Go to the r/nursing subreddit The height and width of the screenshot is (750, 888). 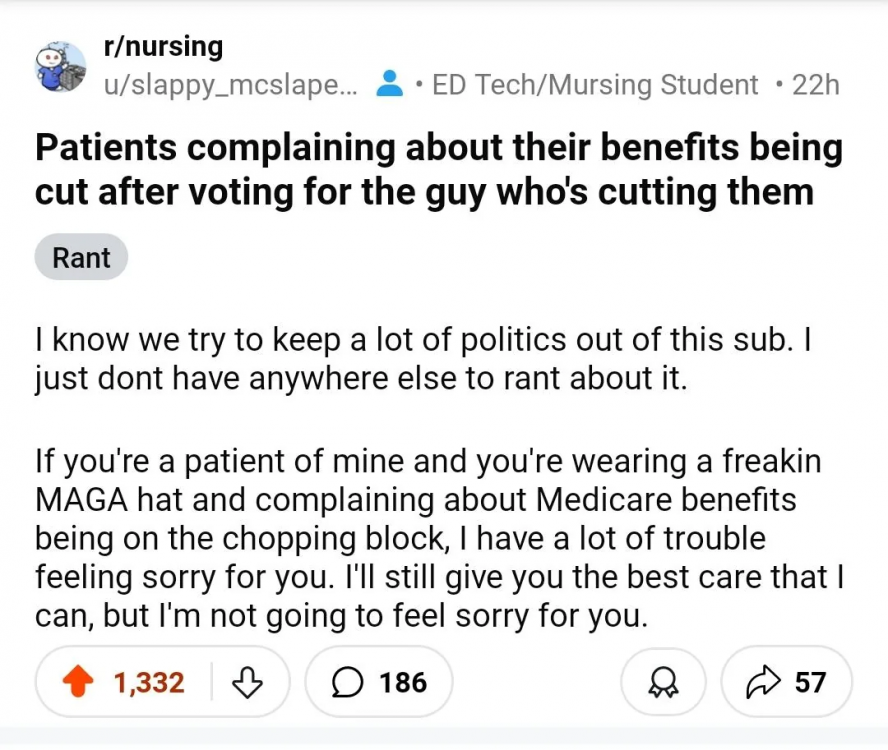[163, 46]
